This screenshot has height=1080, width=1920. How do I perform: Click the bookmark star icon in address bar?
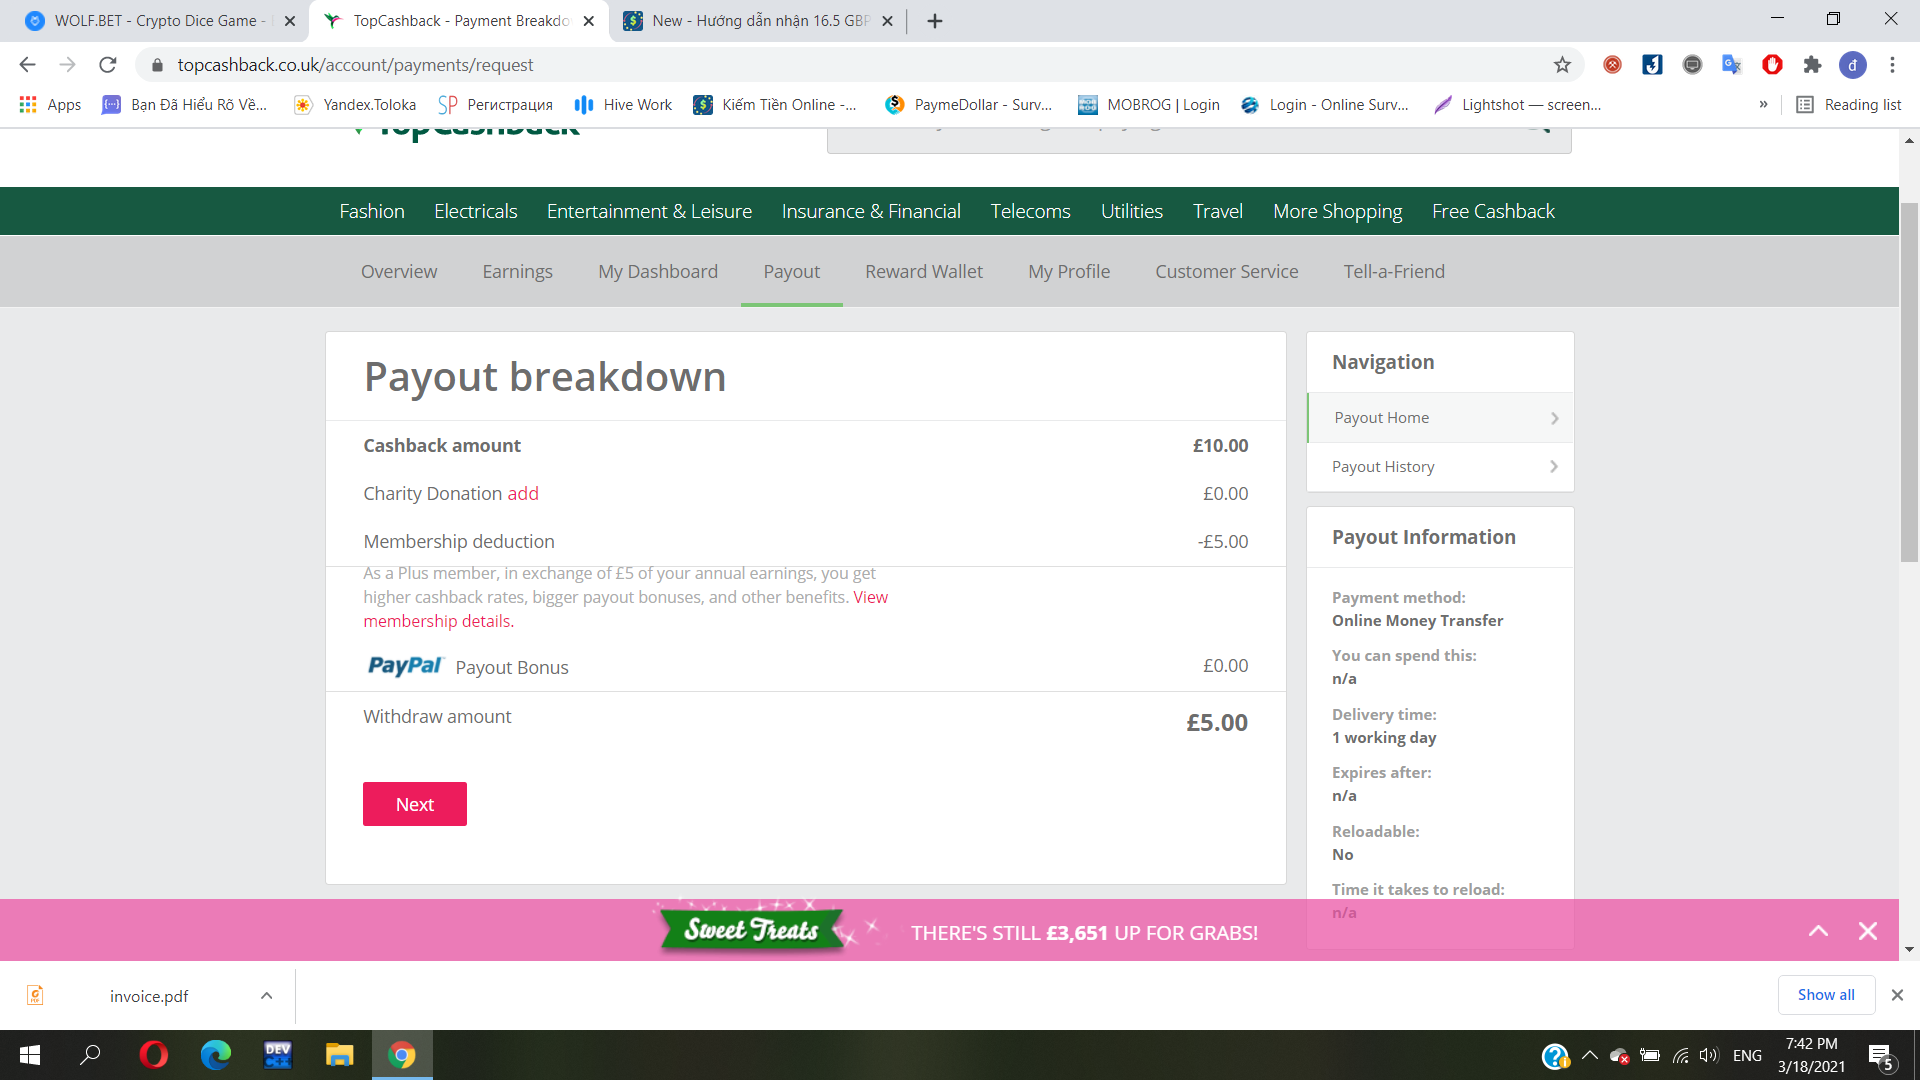(1562, 65)
